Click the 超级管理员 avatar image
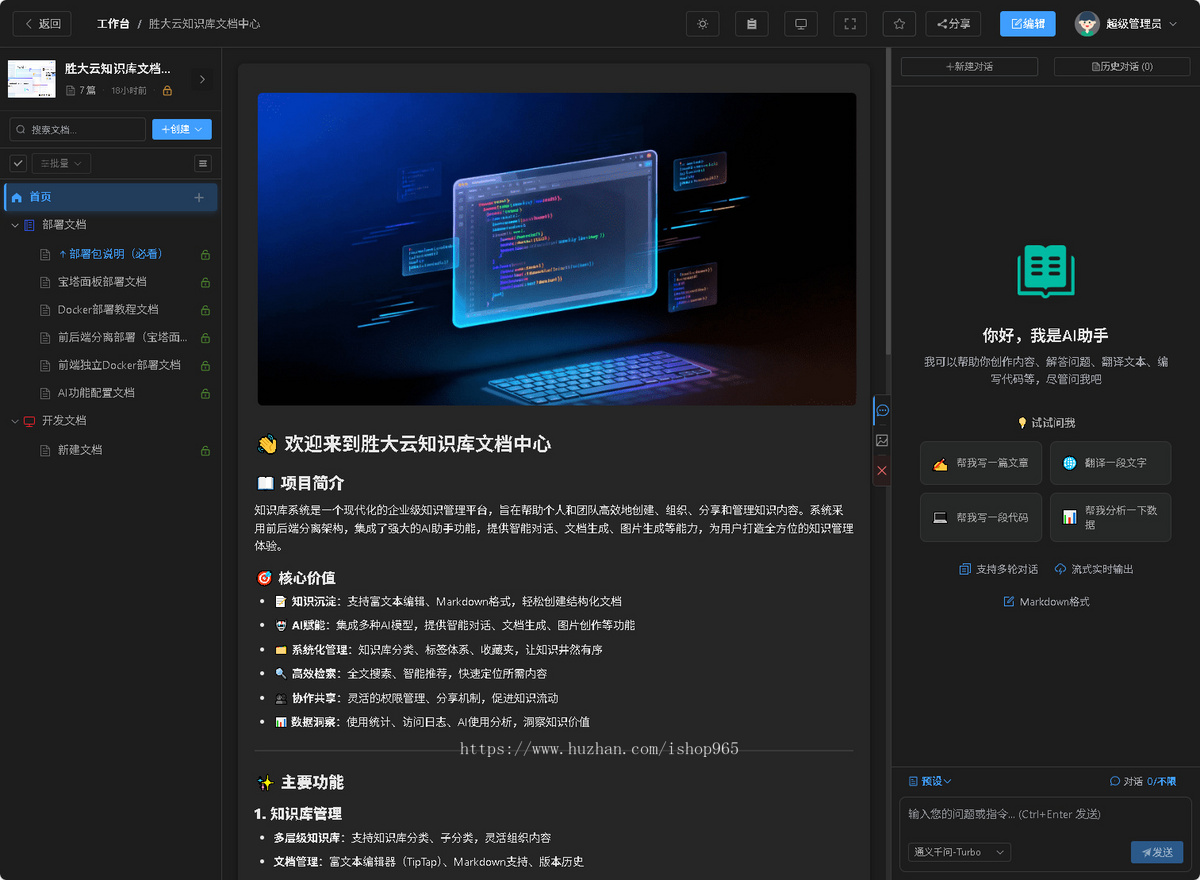This screenshot has width=1200, height=880. [x=1087, y=24]
